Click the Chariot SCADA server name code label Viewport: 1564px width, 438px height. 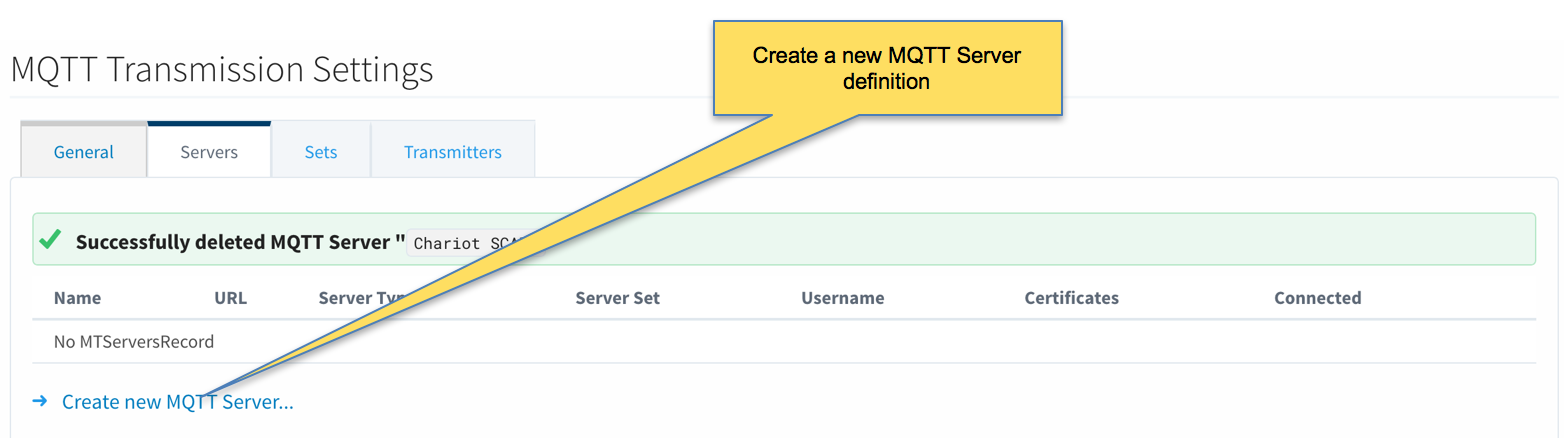tap(470, 243)
